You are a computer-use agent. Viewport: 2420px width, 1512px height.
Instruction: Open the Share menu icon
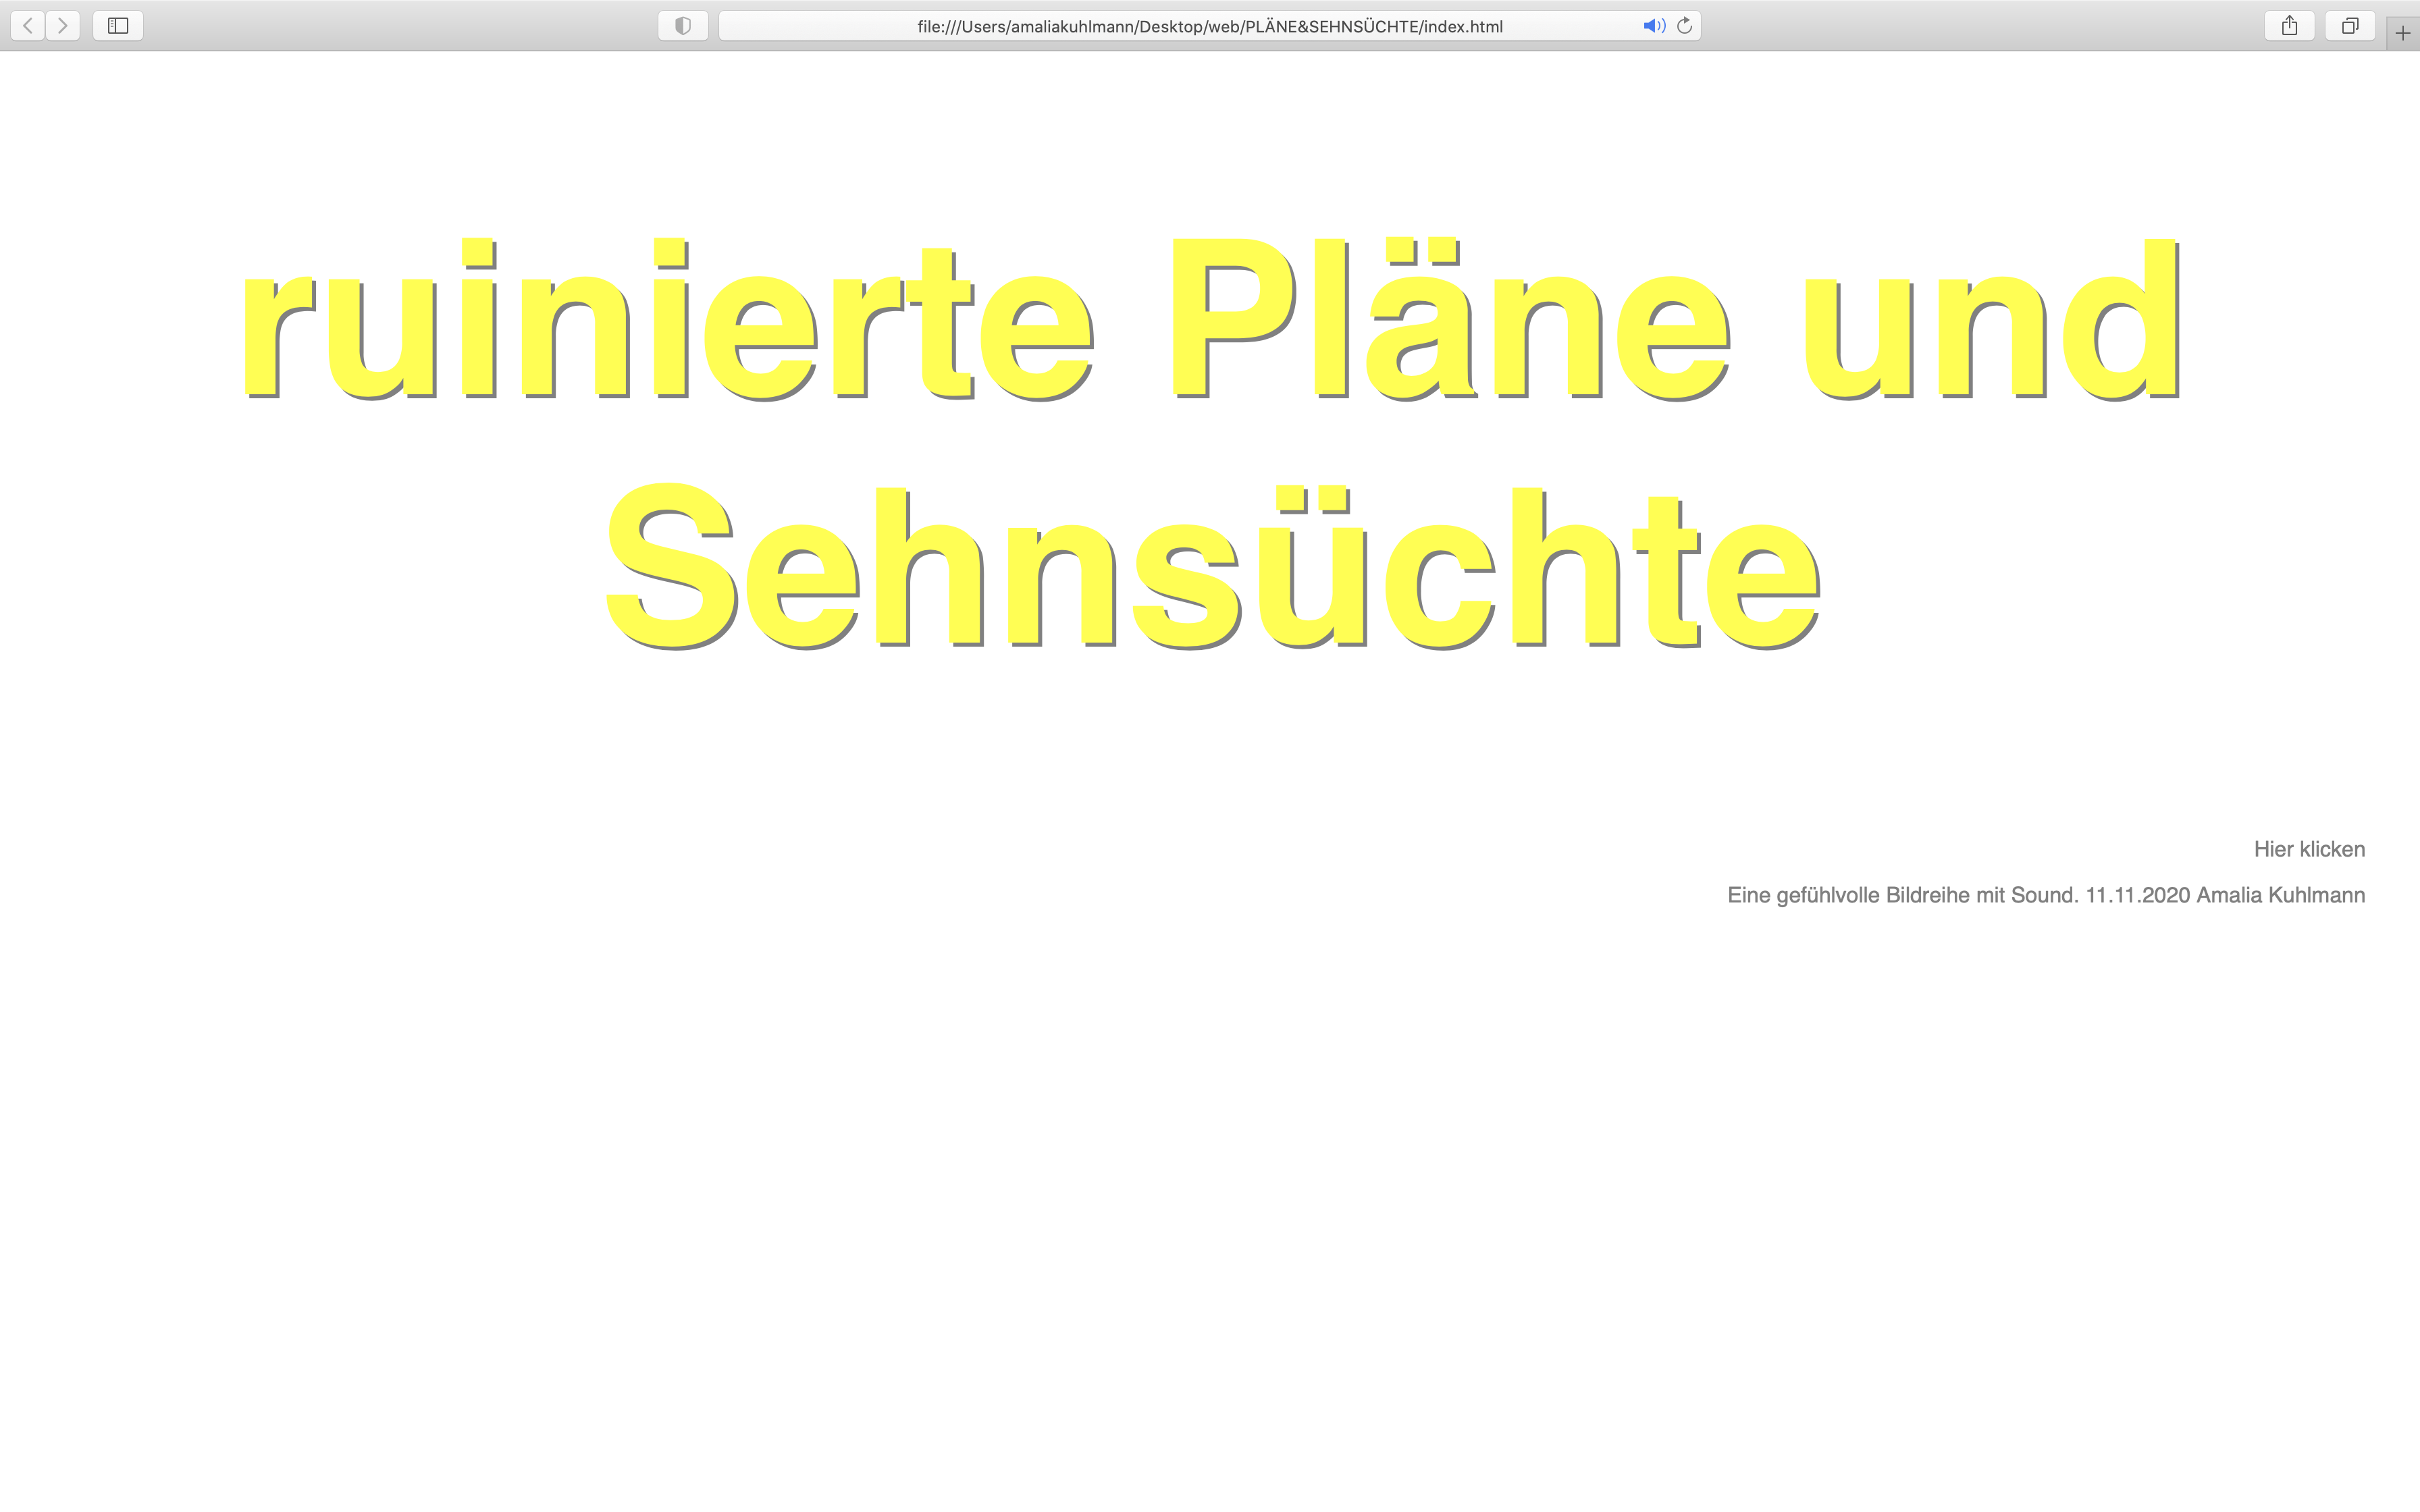pyautogui.click(x=2290, y=26)
